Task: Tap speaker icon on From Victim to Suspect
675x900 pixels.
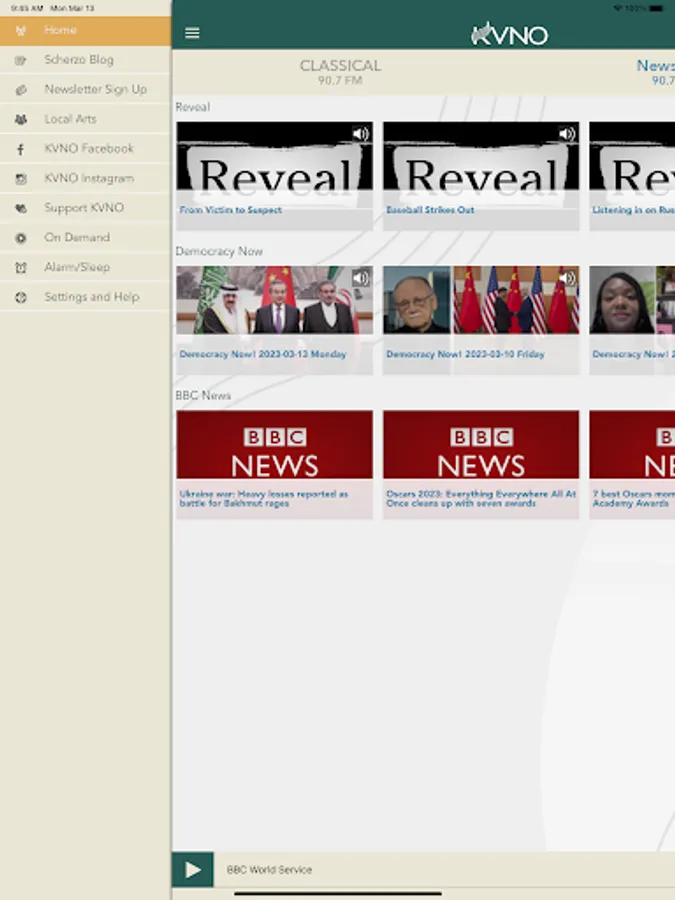Action: (x=360, y=134)
